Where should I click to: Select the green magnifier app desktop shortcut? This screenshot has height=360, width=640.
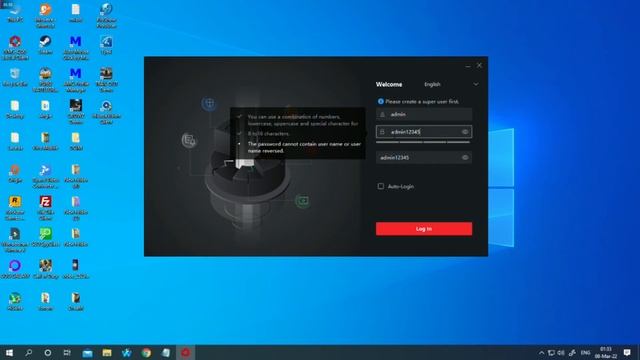(45, 237)
